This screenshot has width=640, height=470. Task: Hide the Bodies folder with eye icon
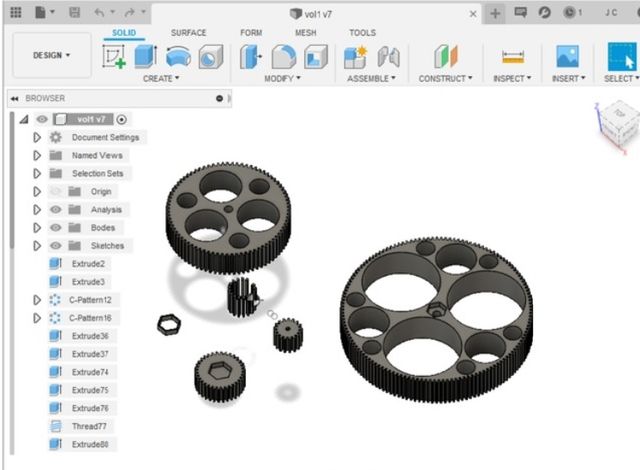(x=56, y=228)
